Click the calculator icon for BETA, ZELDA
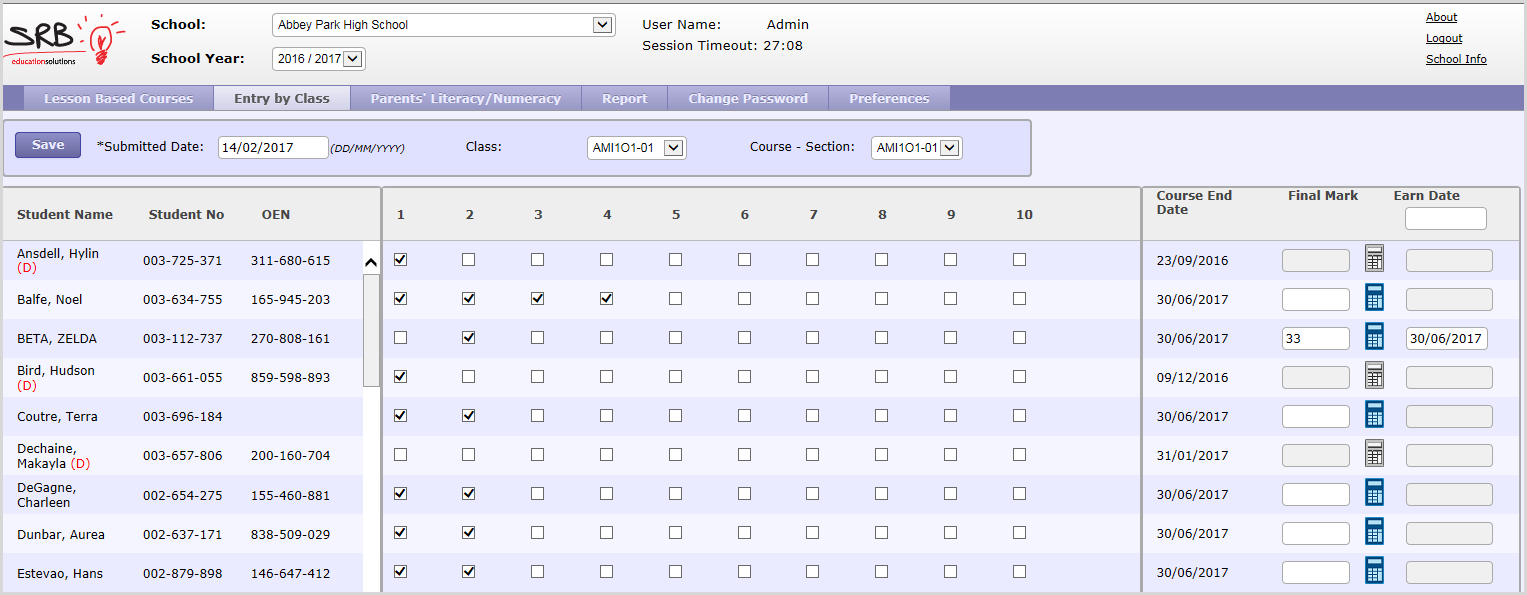Viewport: 1527px width, 595px height. click(1374, 337)
